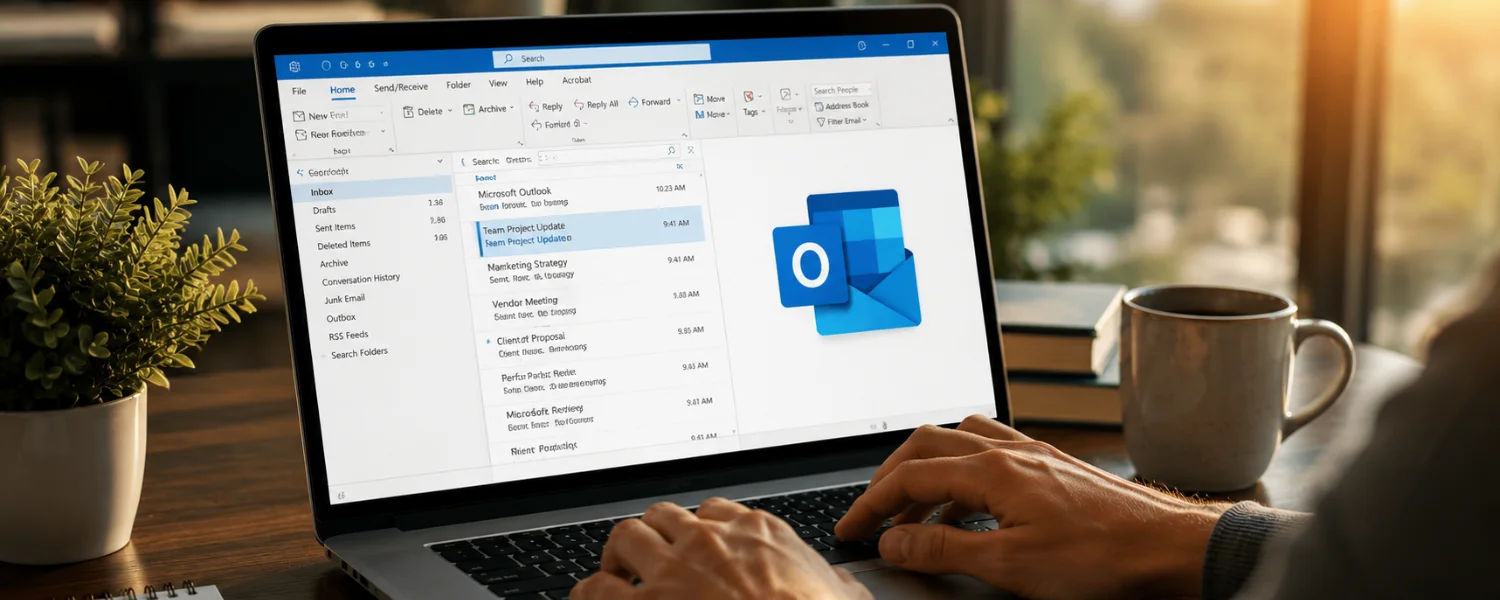Select the Home ribbon tab
The image size is (1500, 600).
click(342, 90)
